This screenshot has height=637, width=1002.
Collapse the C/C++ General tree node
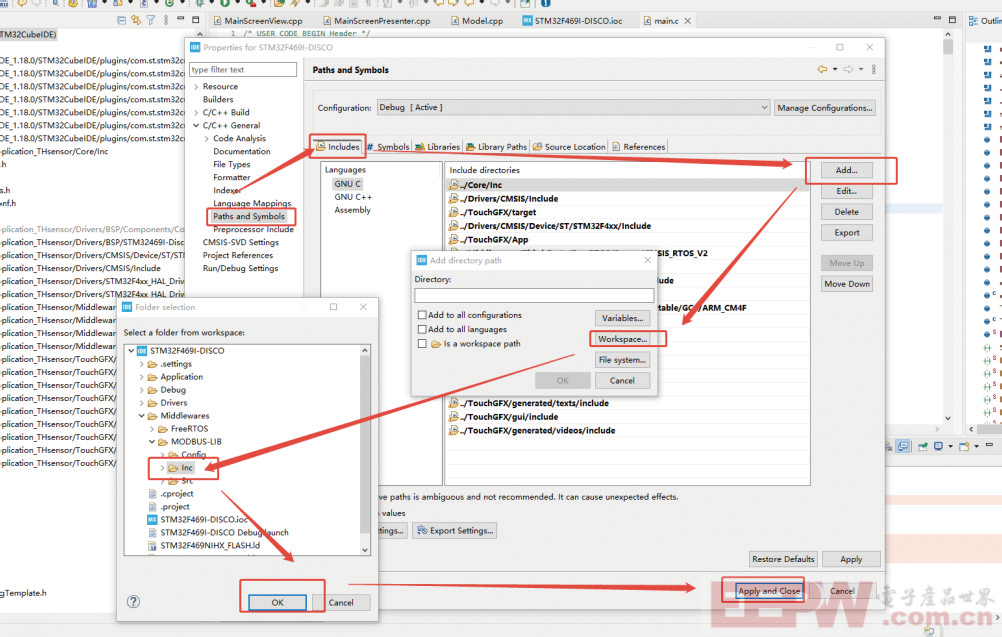[196, 125]
